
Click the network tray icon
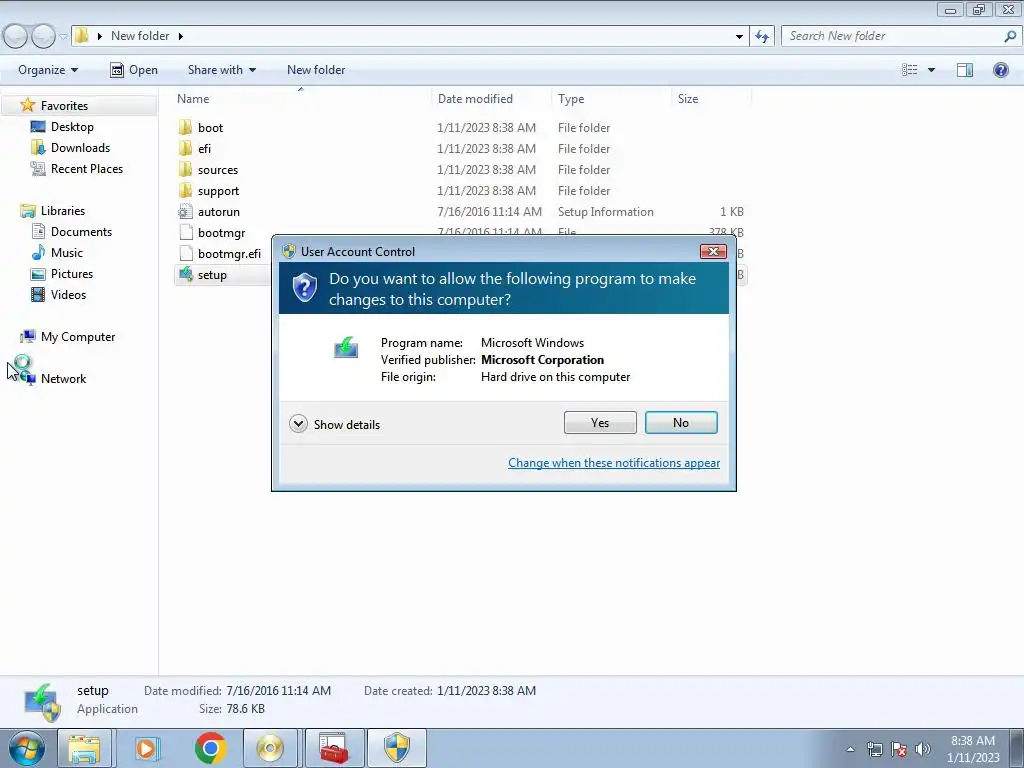[874, 749]
